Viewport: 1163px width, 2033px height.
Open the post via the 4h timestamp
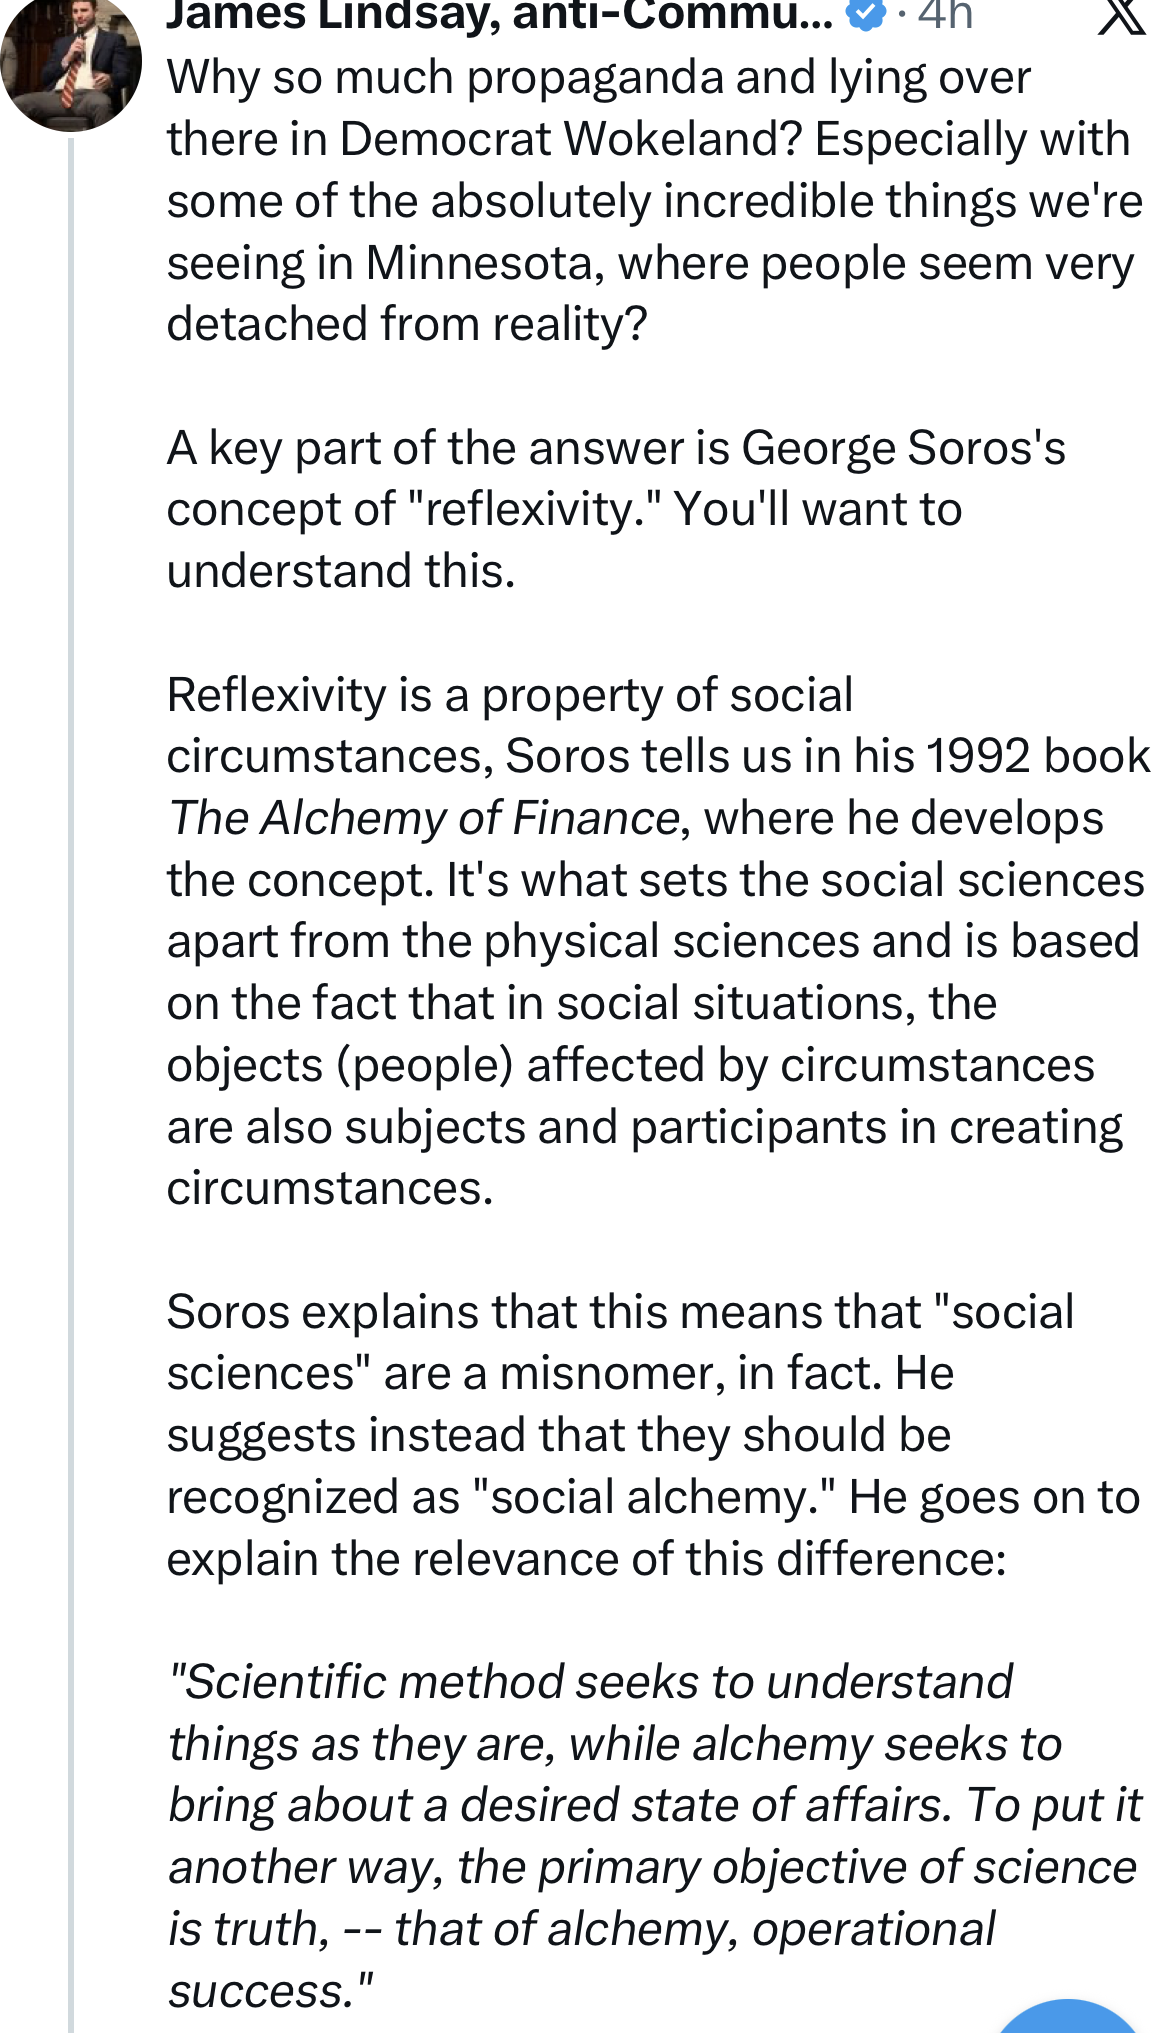coord(945,14)
